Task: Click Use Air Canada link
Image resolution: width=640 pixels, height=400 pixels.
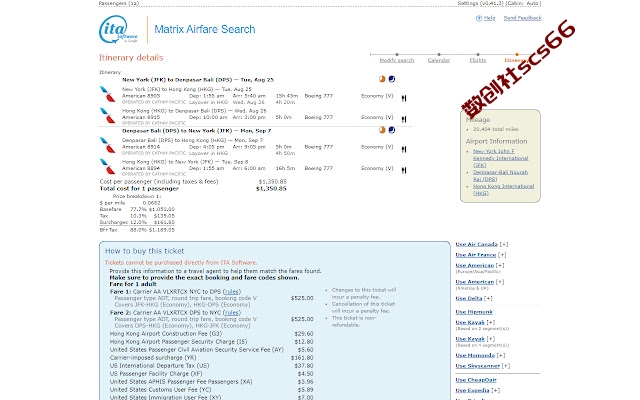Action: [476, 244]
